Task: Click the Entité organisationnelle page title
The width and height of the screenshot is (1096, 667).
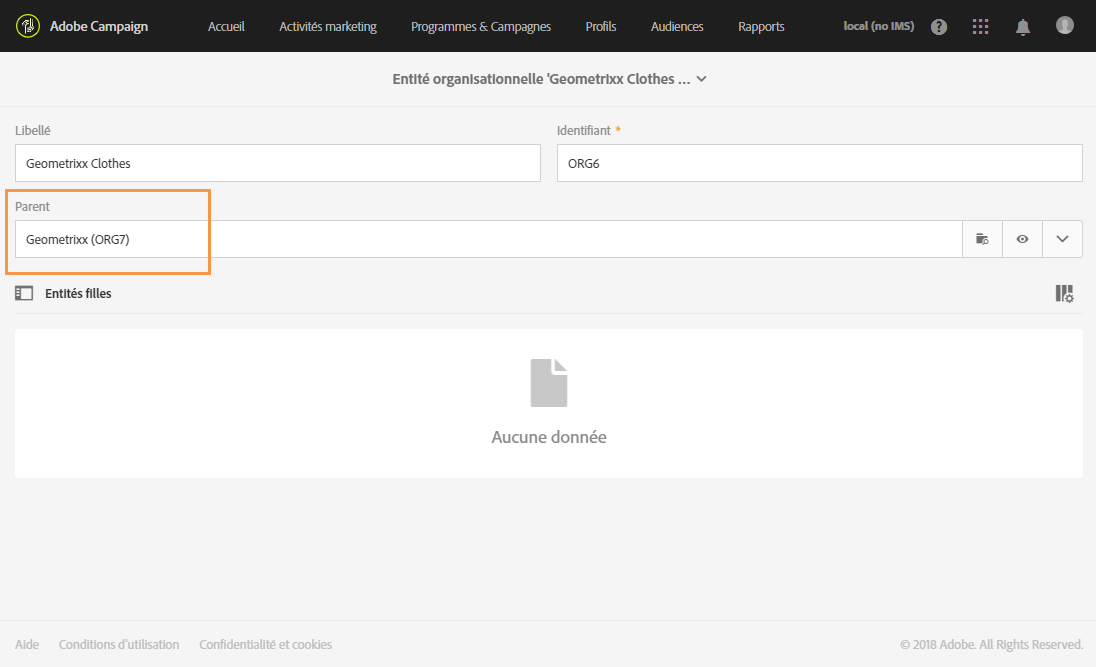Action: (541, 79)
